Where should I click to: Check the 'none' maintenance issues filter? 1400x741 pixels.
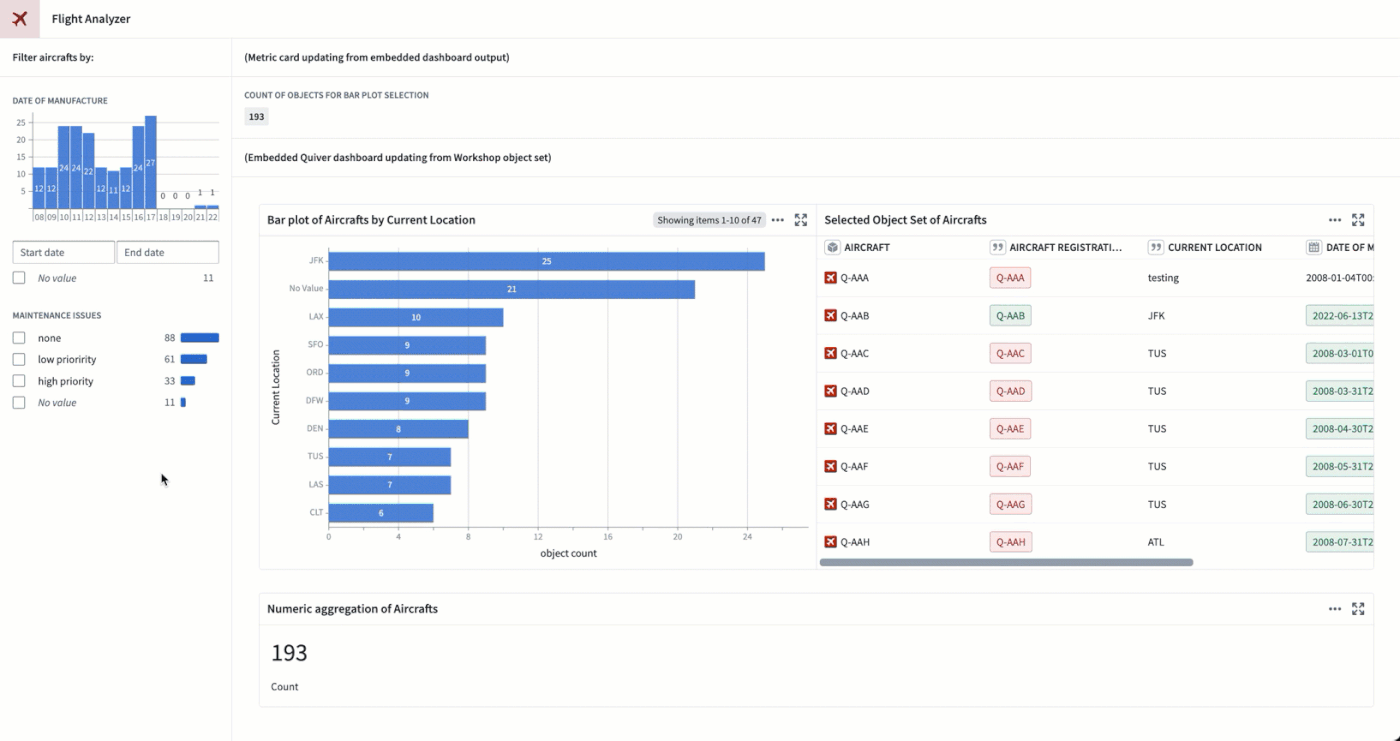point(19,338)
